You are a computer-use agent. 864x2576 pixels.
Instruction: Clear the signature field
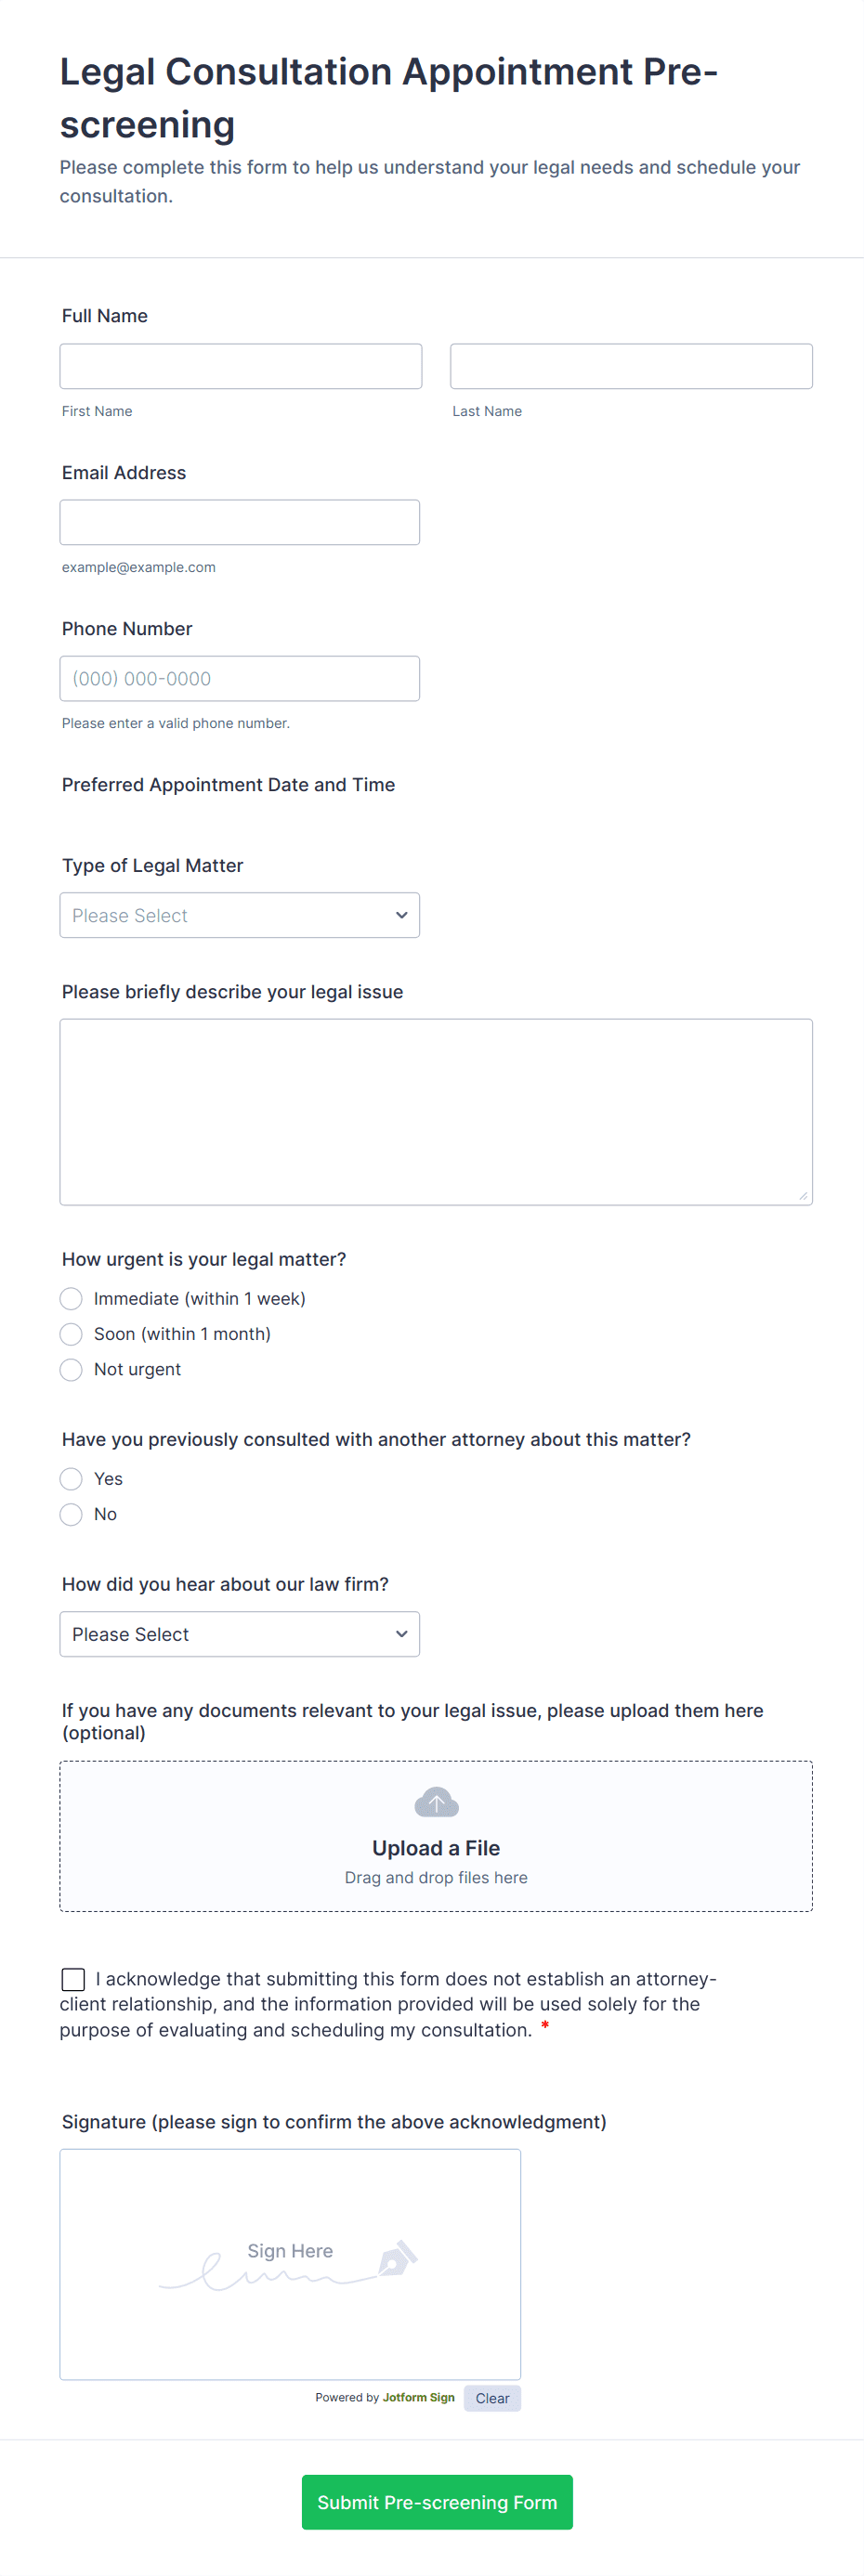492,2398
